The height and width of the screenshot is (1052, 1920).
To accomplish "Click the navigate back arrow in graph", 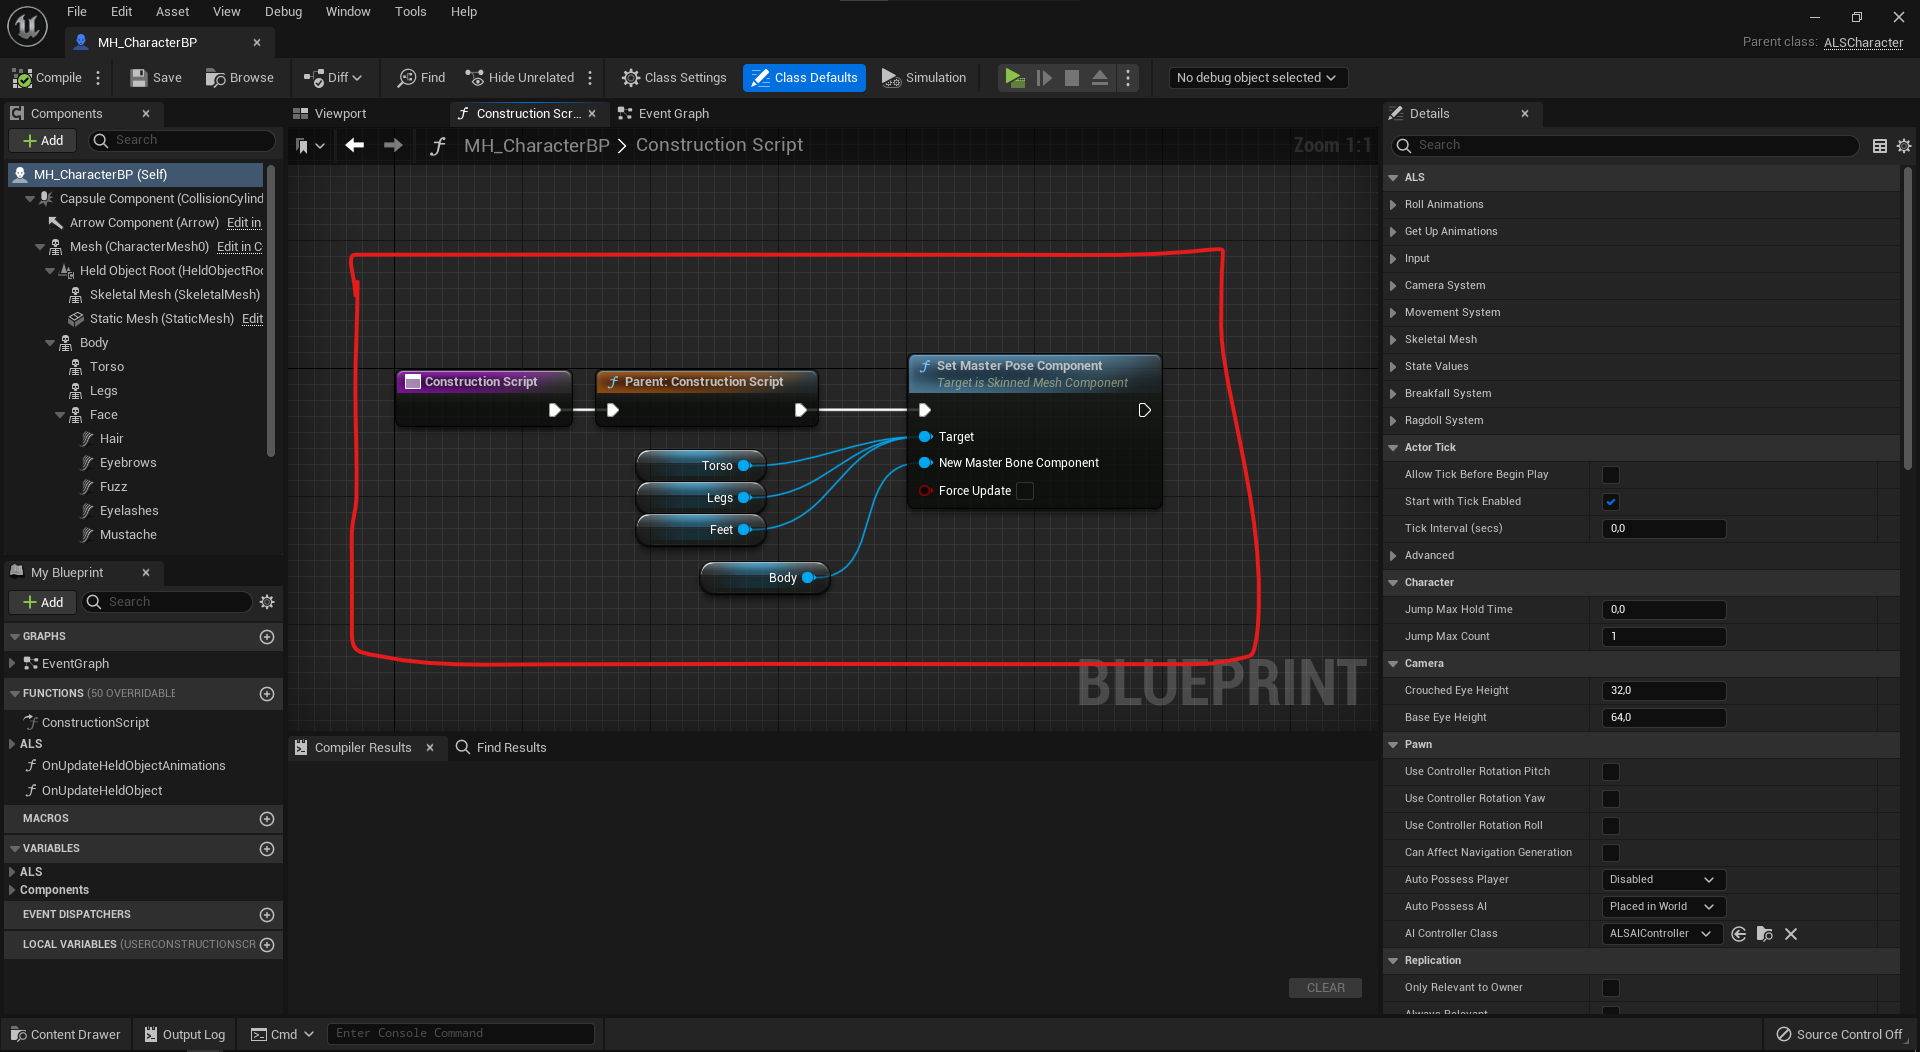I will (354, 146).
